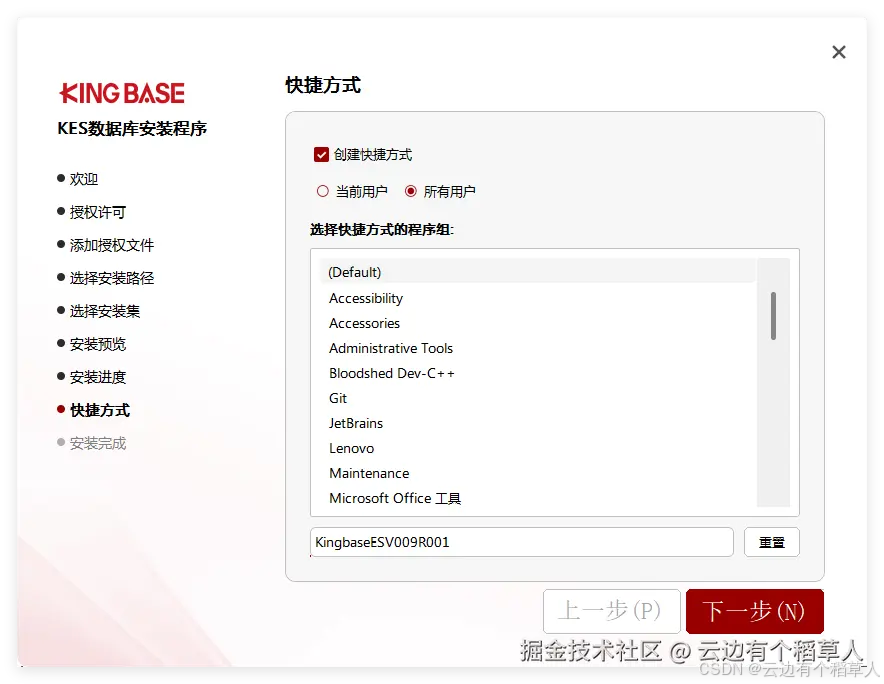This screenshot has height=684, width=884.
Task: Click the 重置 reset button
Action: (771, 542)
